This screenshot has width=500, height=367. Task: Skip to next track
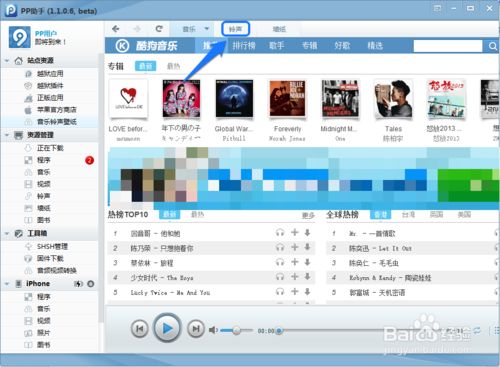pos(196,329)
